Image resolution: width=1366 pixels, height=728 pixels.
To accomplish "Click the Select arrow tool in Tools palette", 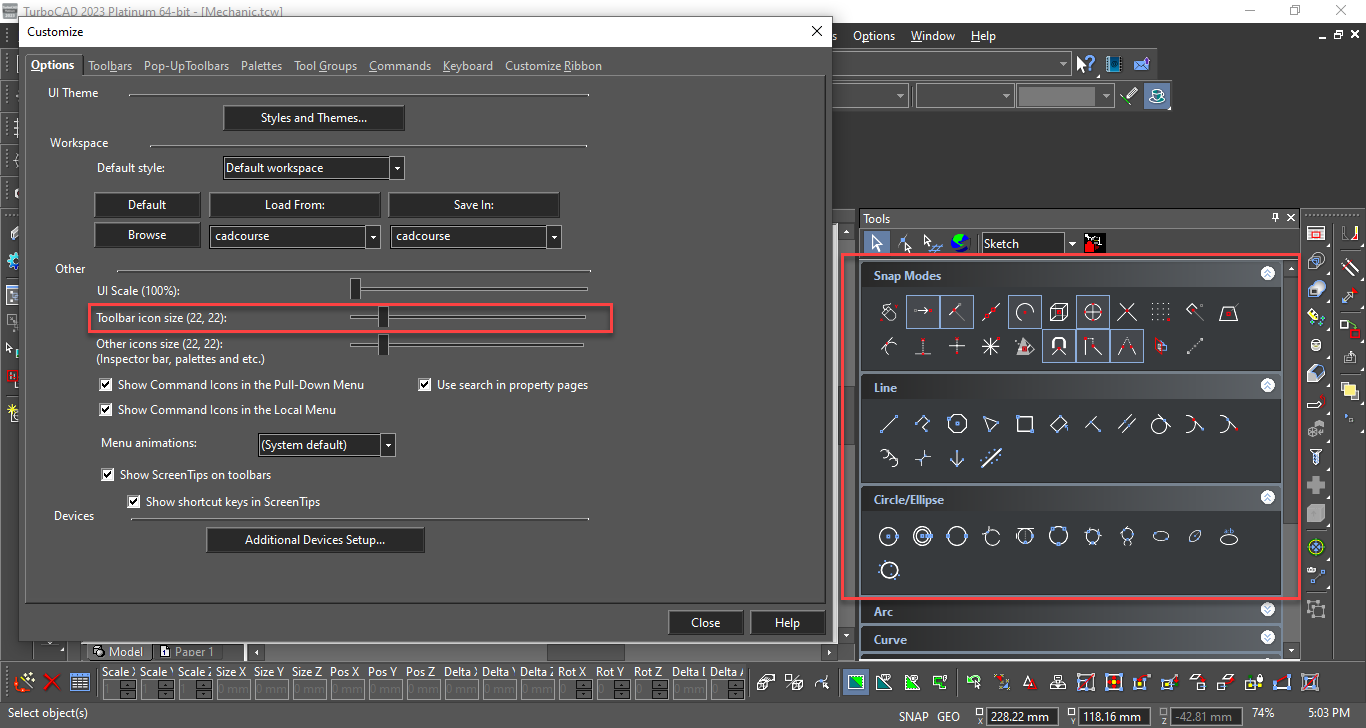I will pyautogui.click(x=876, y=243).
